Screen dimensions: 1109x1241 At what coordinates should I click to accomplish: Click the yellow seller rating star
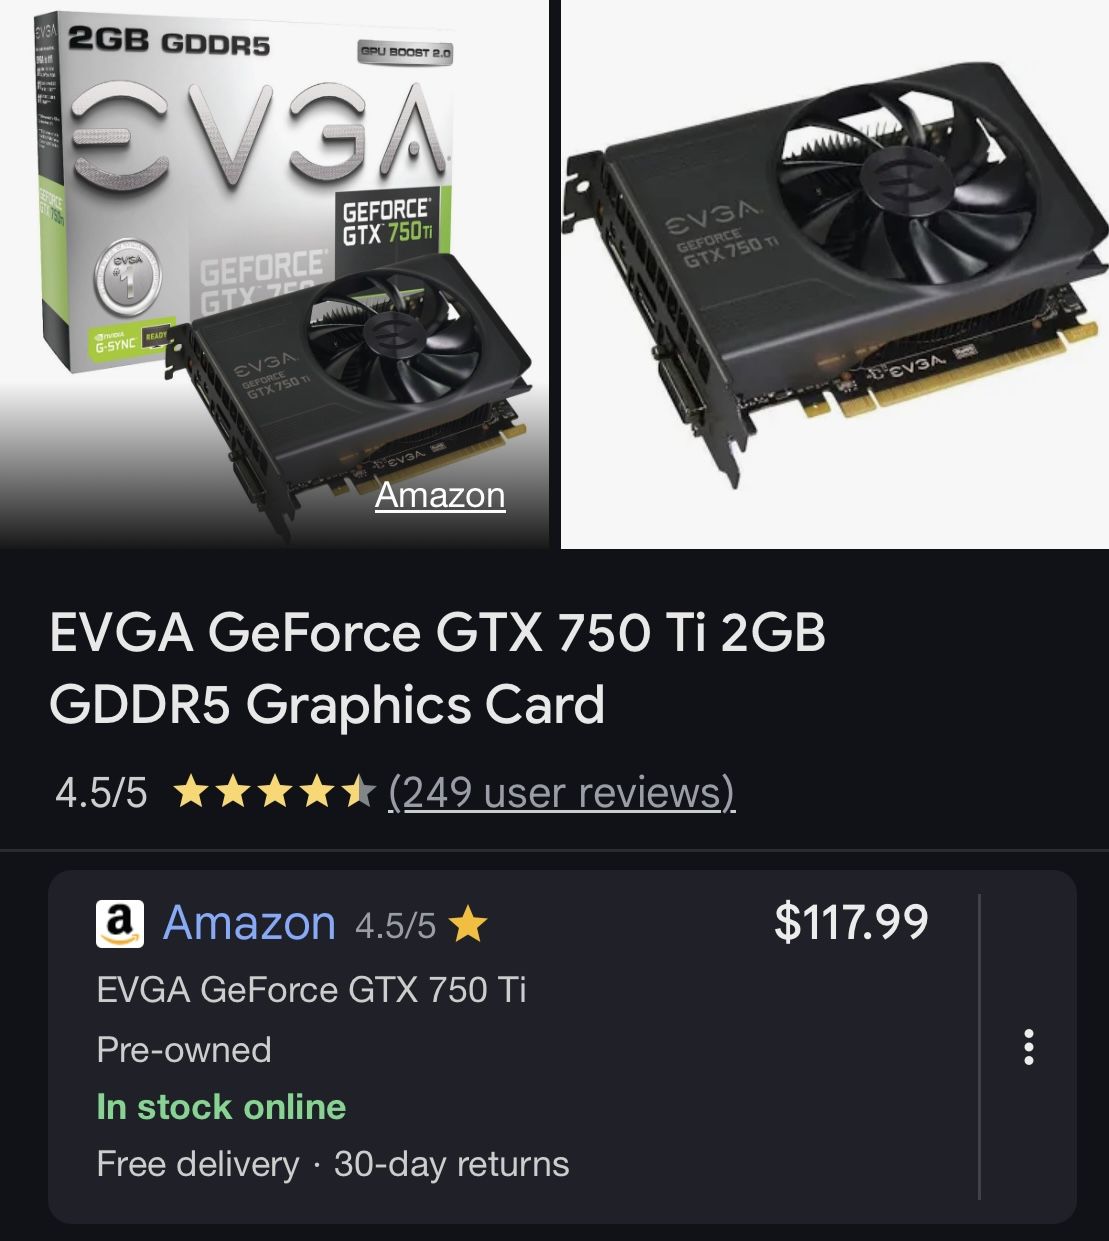tap(468, 926)
